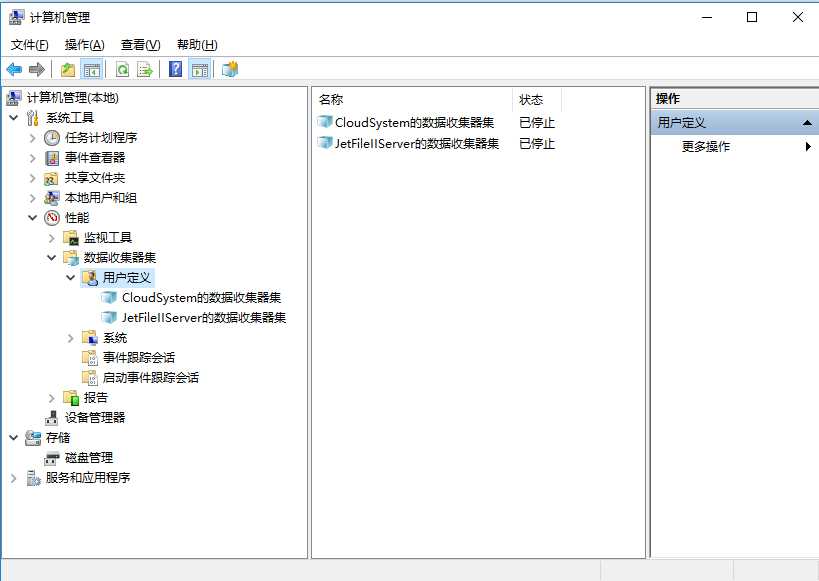Click the green Refresh toolbar icon
Screen dimensions: 819x581
click(x=122, y=69)
